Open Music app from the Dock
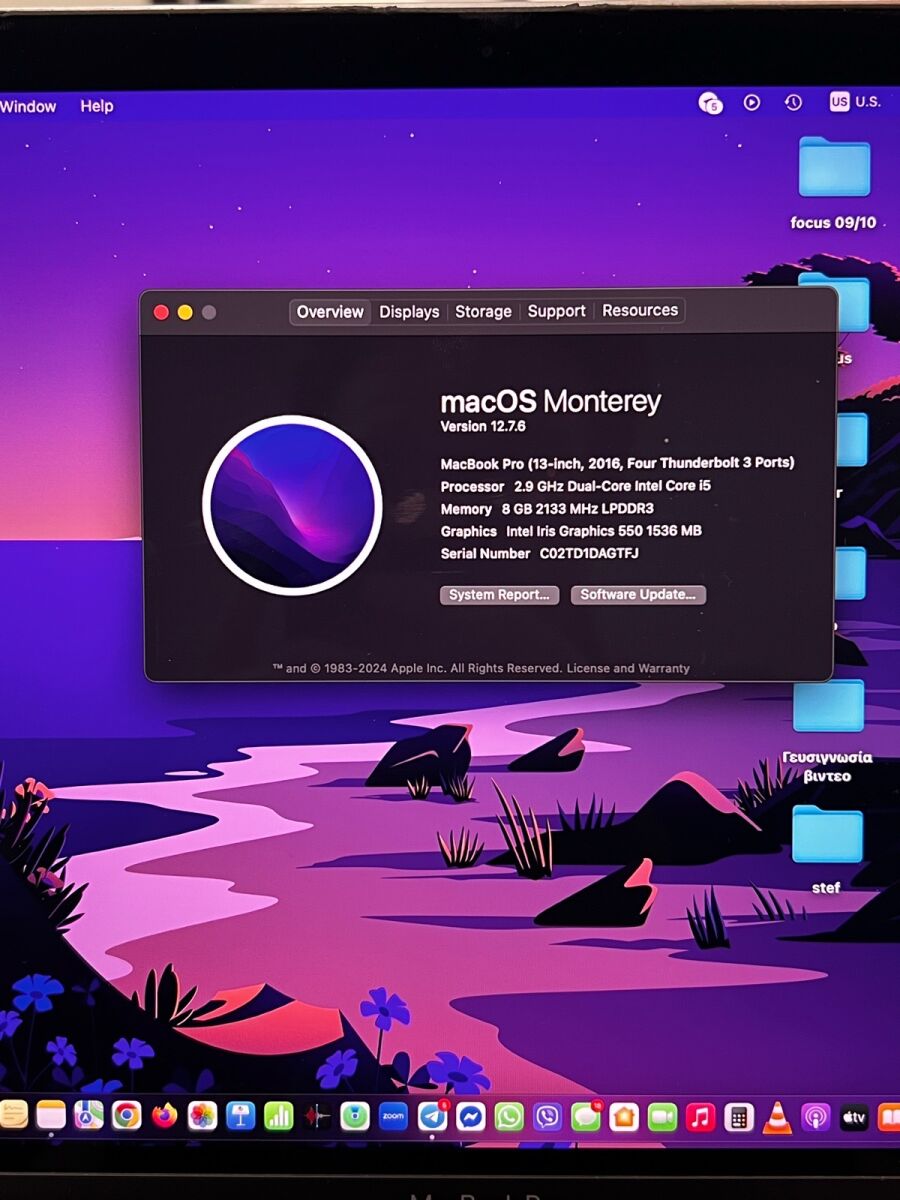 [700, 1116]
